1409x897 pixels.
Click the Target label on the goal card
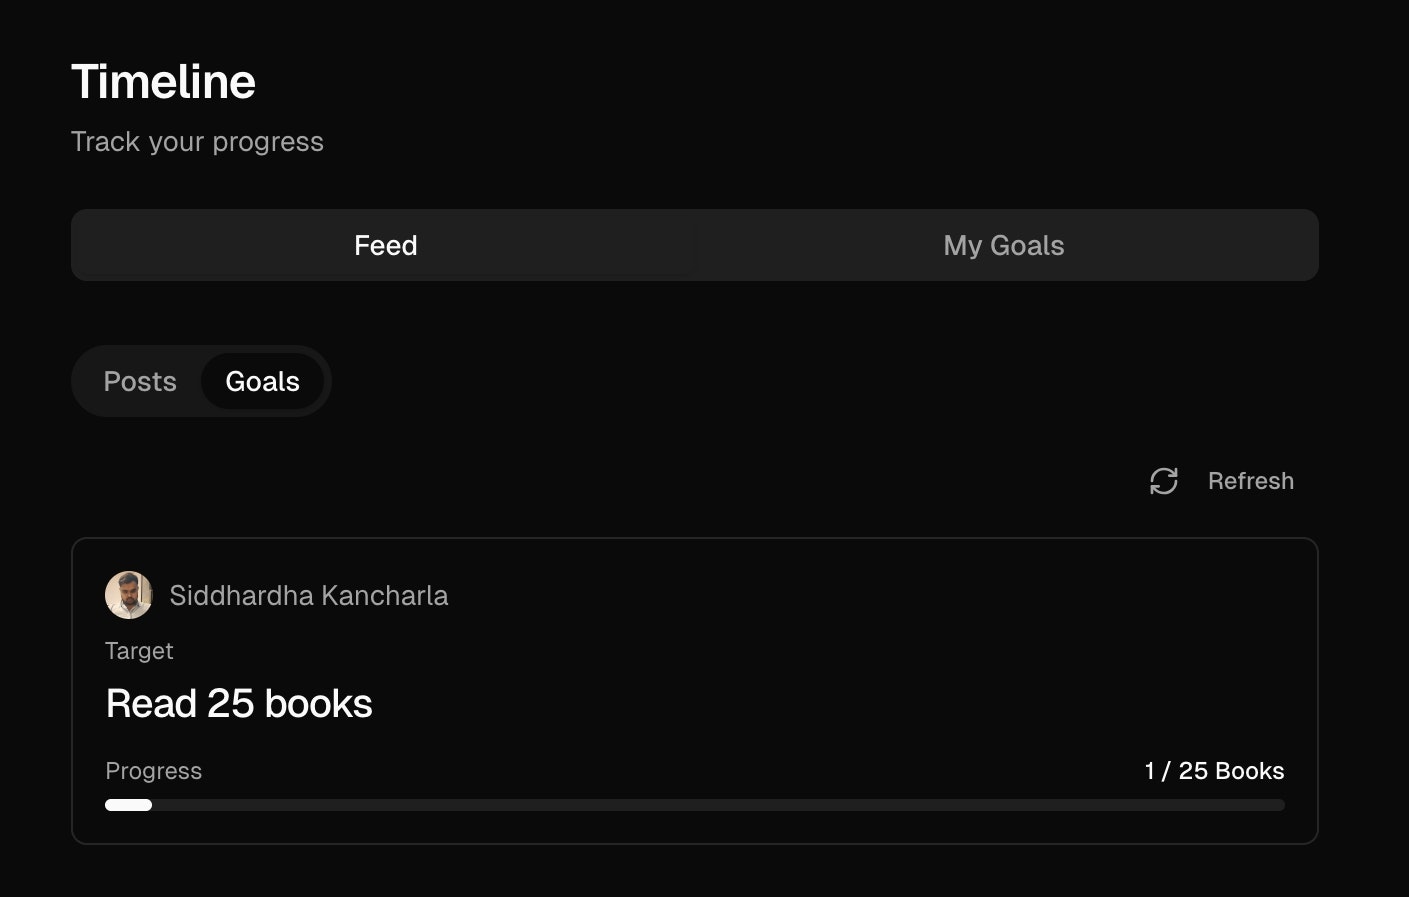(x=139, y=650)
